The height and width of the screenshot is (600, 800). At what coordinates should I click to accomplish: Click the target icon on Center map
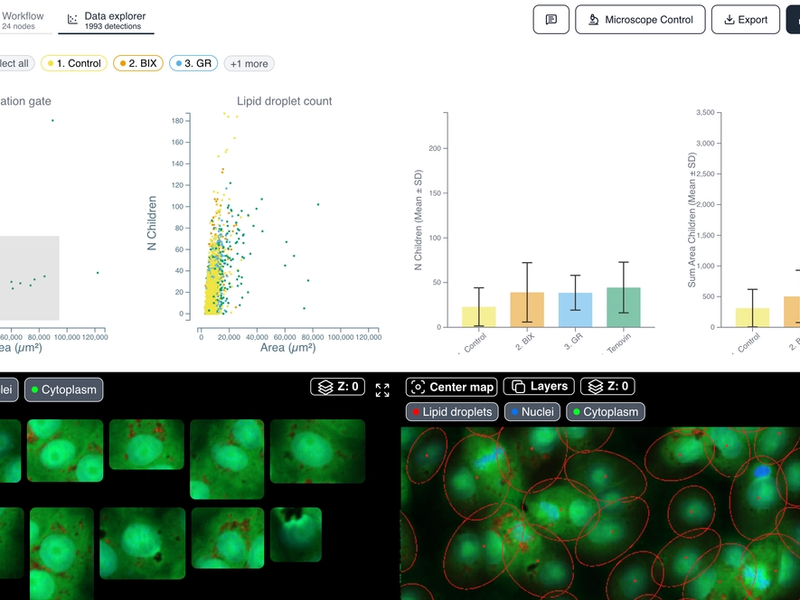[418, 387]
